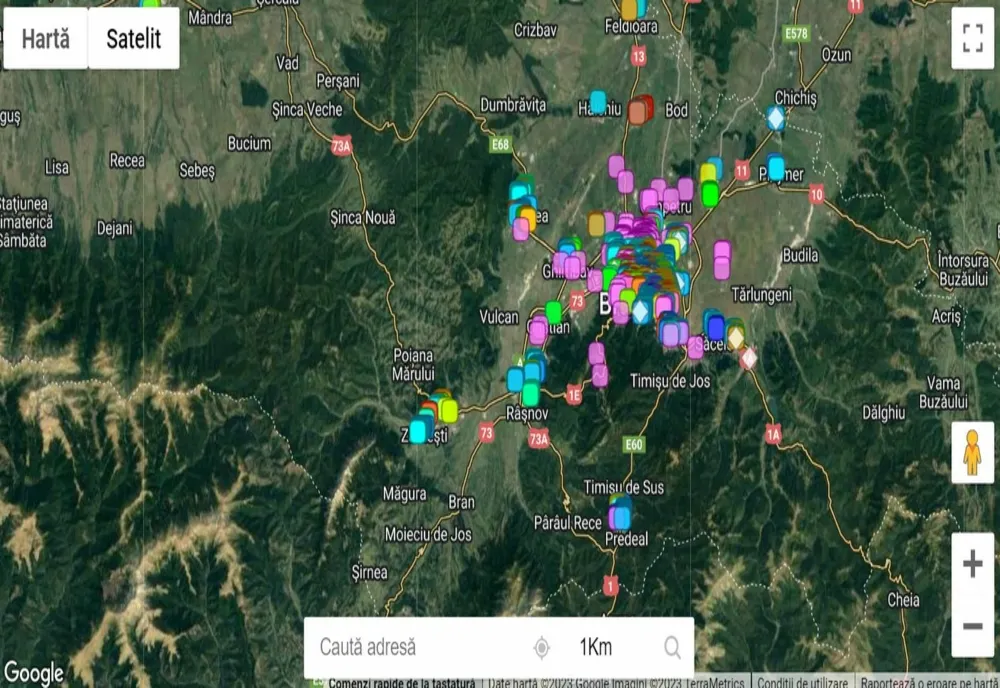Click the Vama Buzăului label
Viewport: 1000px width, 688px height.
(943, 392)
